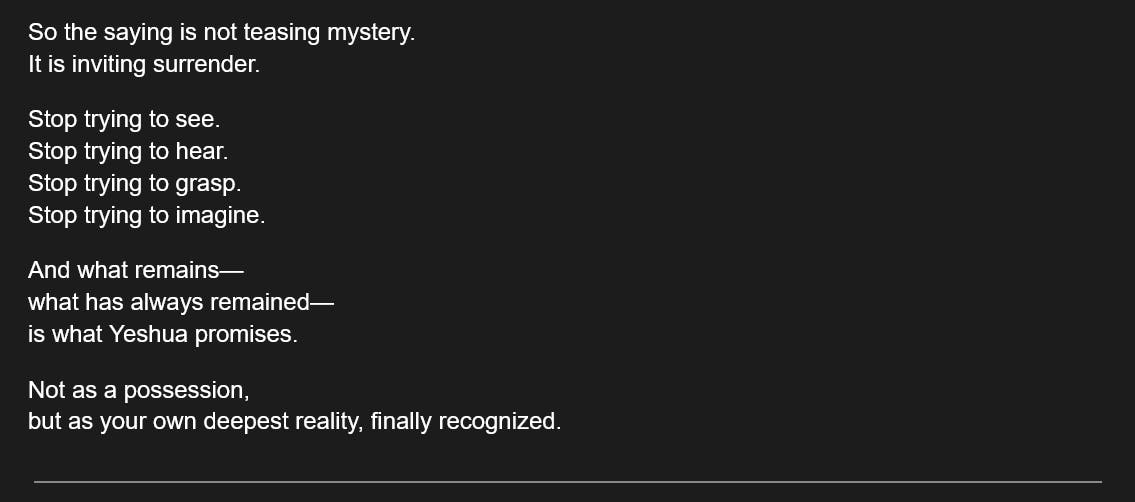Image resolution: width=1135 pixels, height=502 pixels.
Task: Click the line "So the saying is not teasing mystery."
Action: 221,33
